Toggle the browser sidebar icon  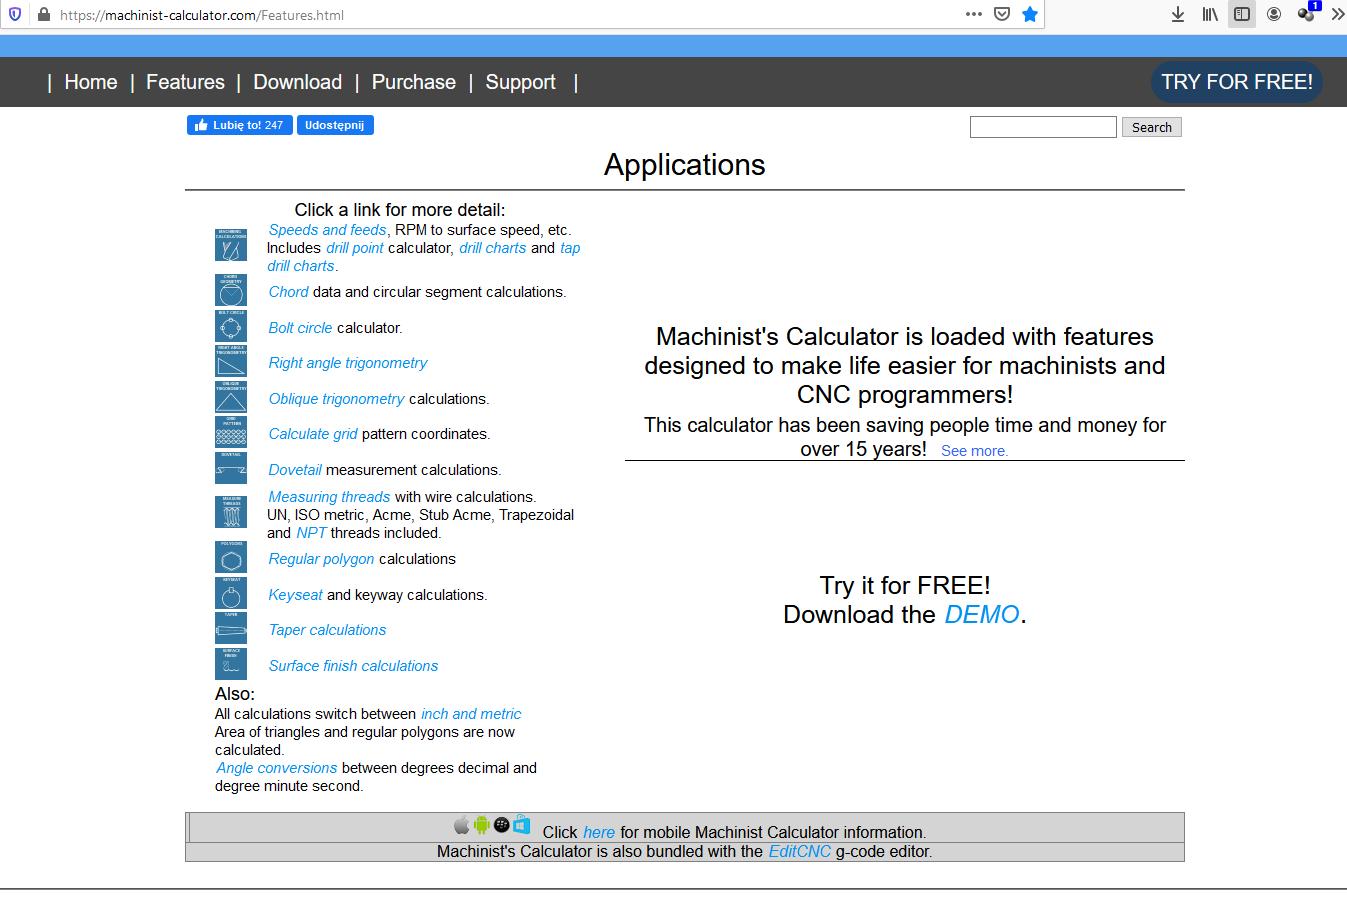pyautogui.click(x=1242, y=14)
